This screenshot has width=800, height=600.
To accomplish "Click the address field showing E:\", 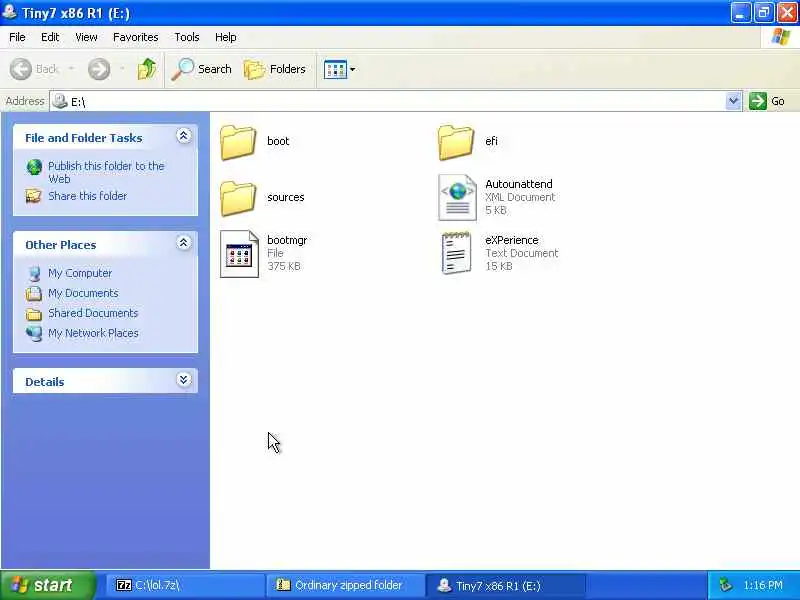I will coord(388,101).
